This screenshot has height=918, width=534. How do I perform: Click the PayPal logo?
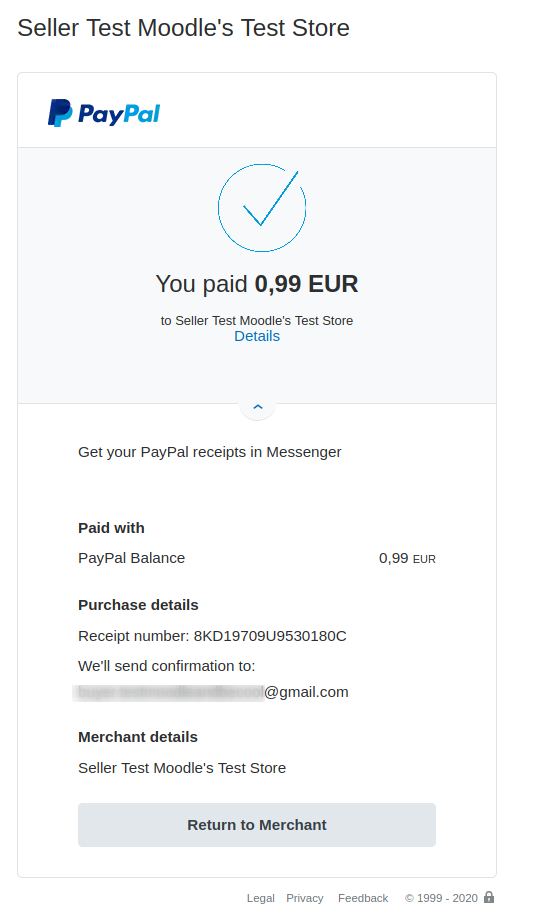point(104,113)
